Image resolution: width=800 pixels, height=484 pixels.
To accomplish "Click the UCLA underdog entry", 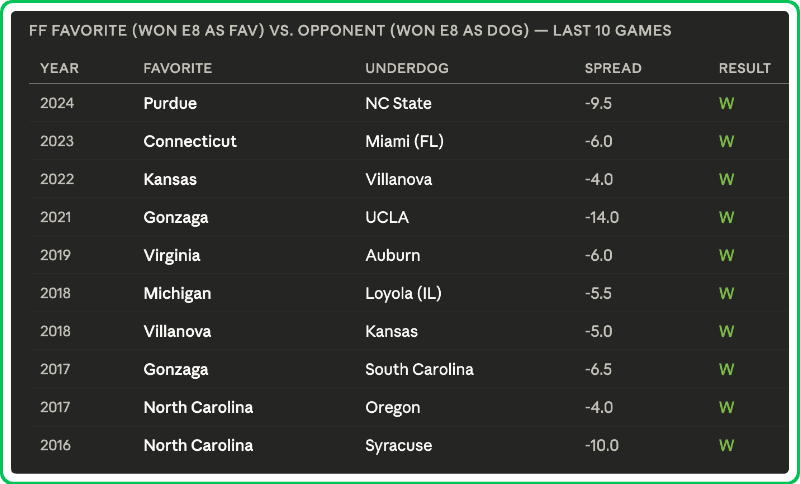I will tap(387, 218).
